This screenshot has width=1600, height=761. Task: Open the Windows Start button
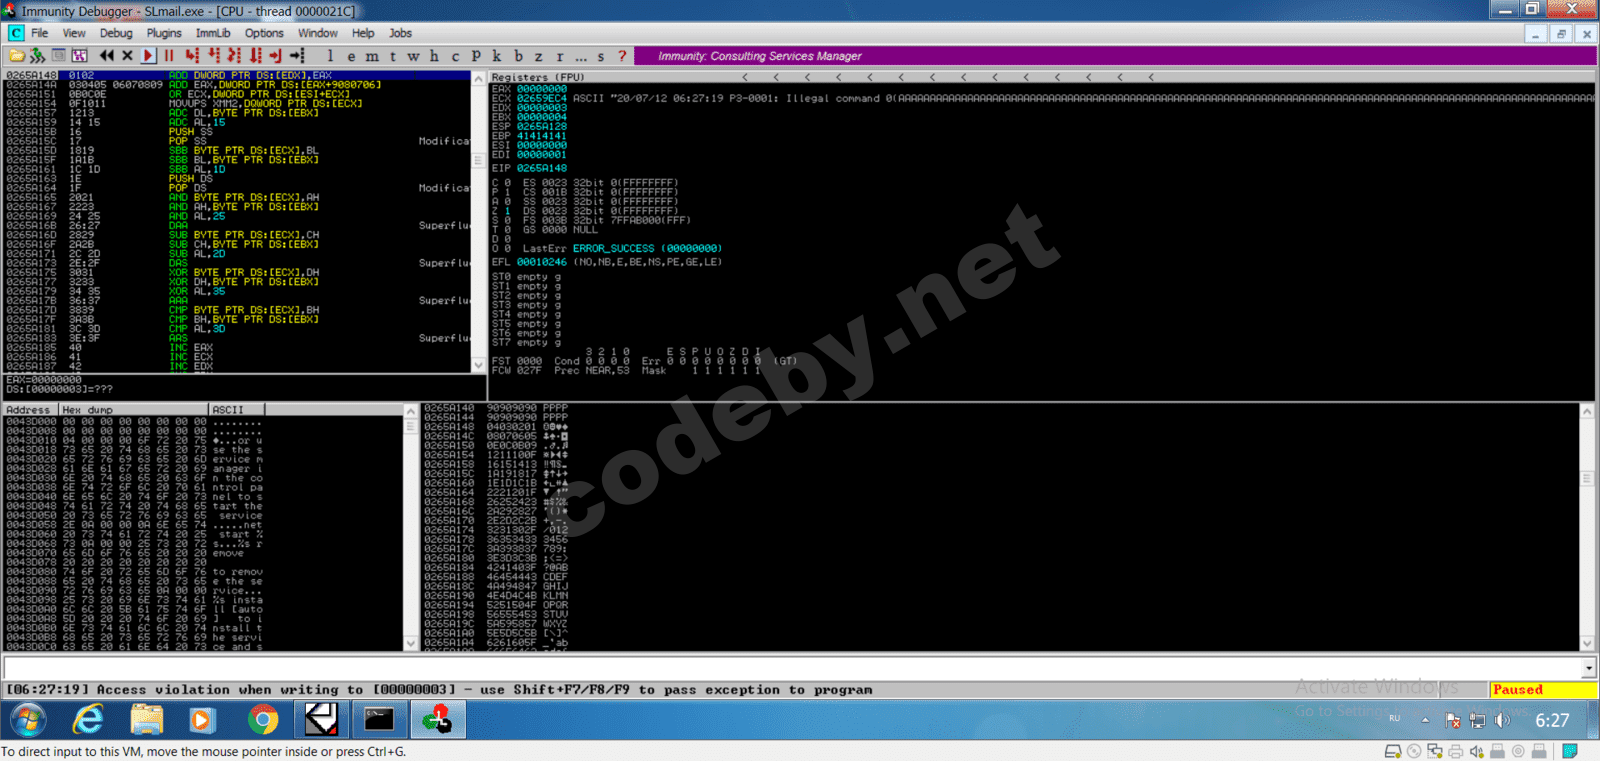[x=27, y=720]
